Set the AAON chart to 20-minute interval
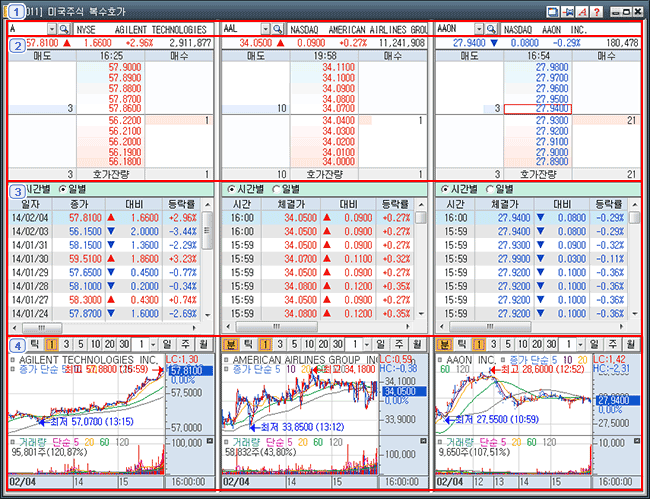 point(537,344)
